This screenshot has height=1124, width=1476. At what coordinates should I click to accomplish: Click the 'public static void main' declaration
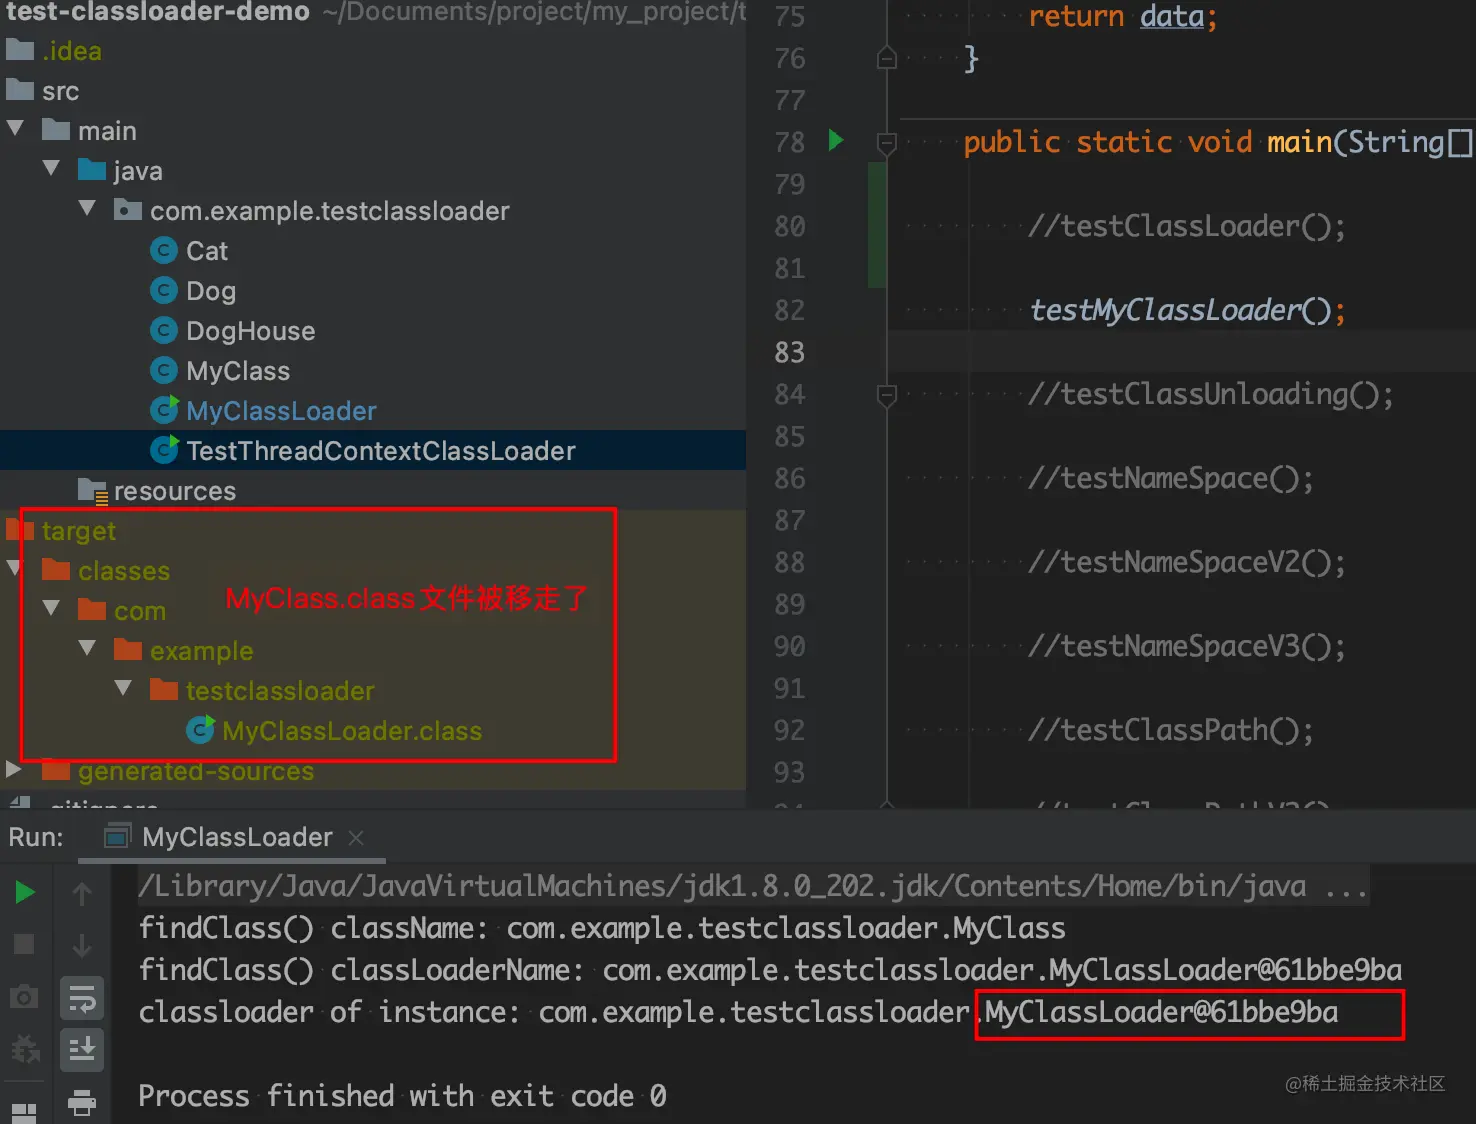point(1217,142)
